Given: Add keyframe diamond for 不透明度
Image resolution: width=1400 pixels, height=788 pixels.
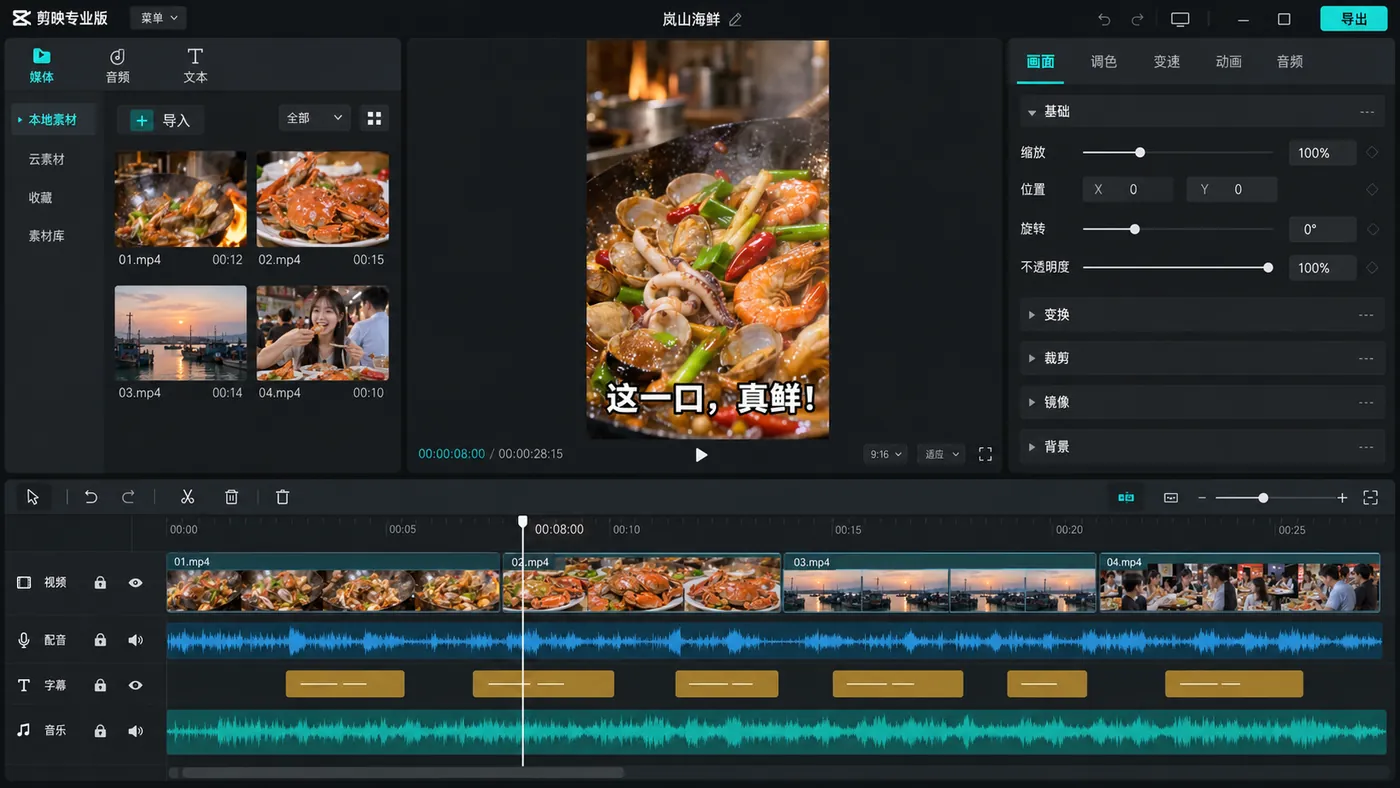Looking at the screenshot, I should 1372,268.
